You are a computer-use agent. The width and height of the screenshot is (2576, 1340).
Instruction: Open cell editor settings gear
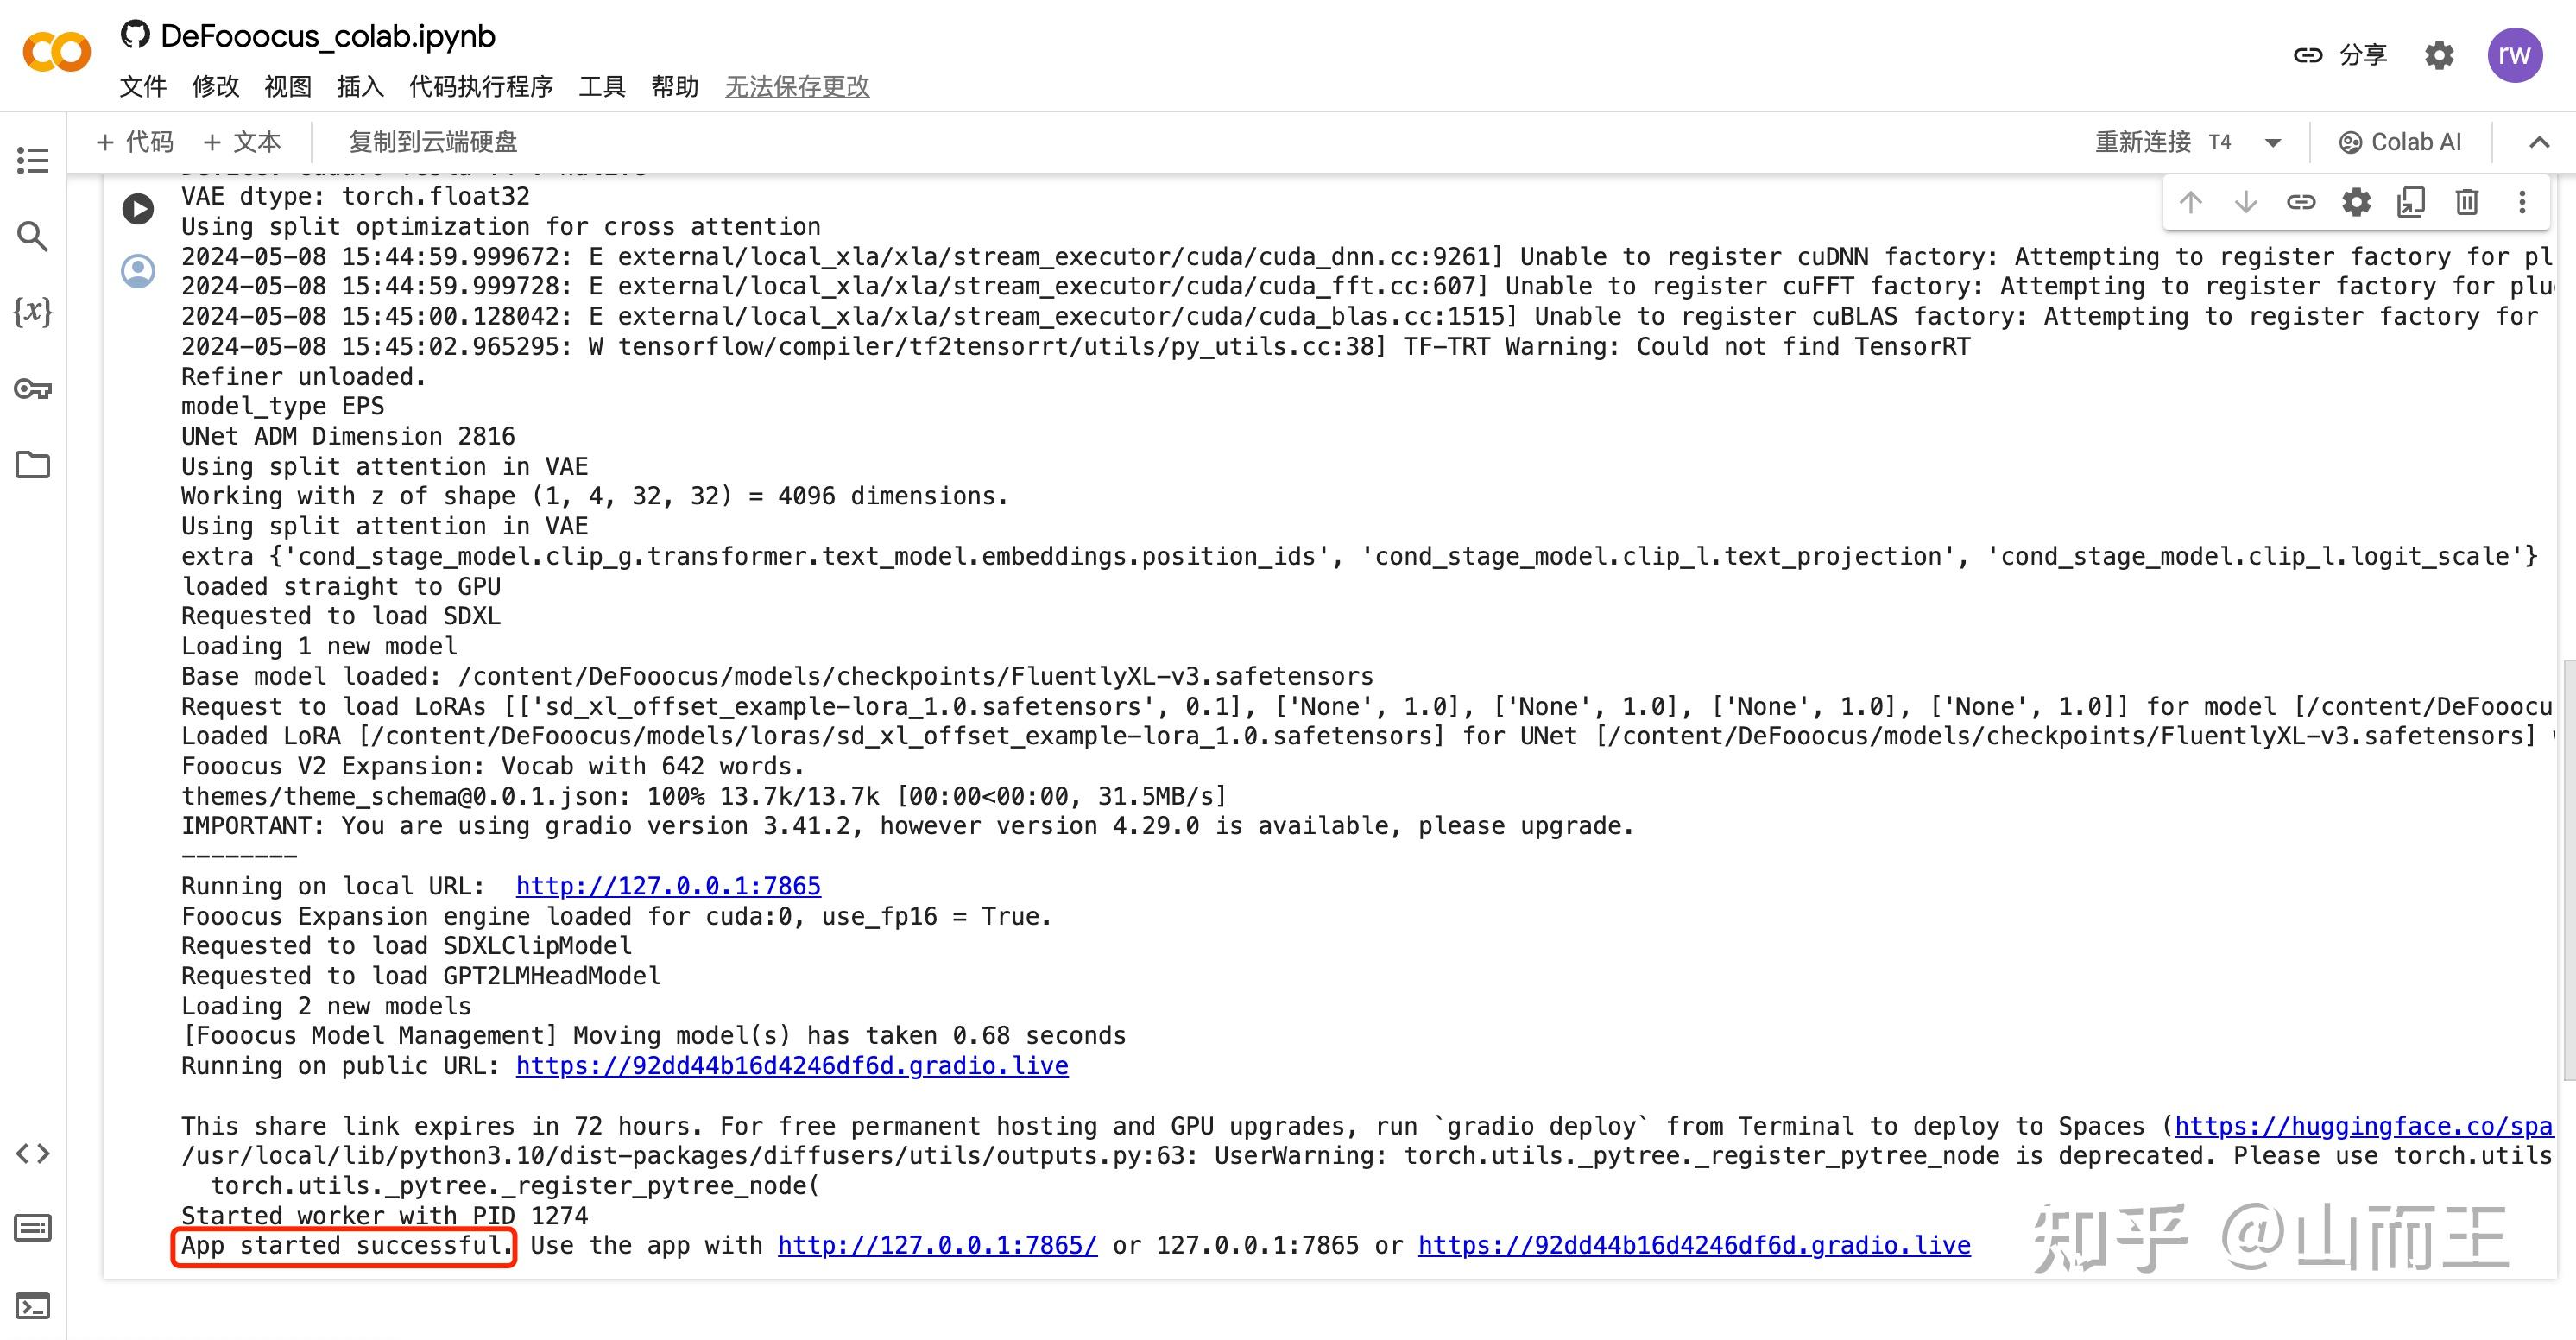click(x=2357, y=203)
